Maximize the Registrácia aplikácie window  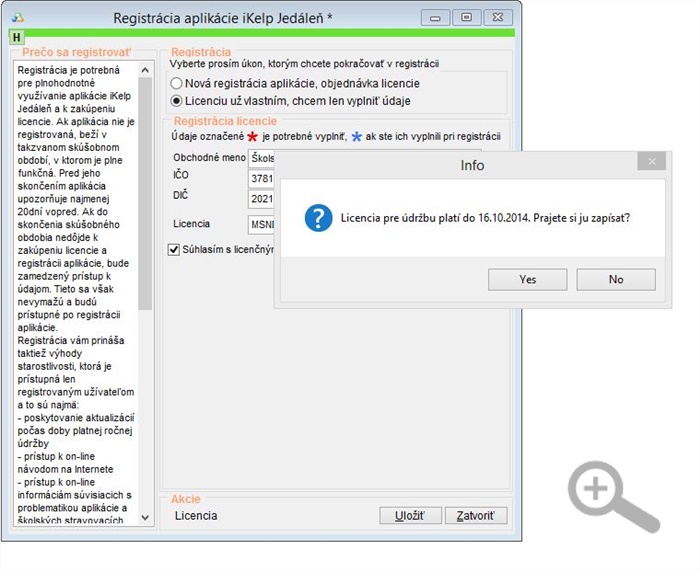tap(467, 18)
